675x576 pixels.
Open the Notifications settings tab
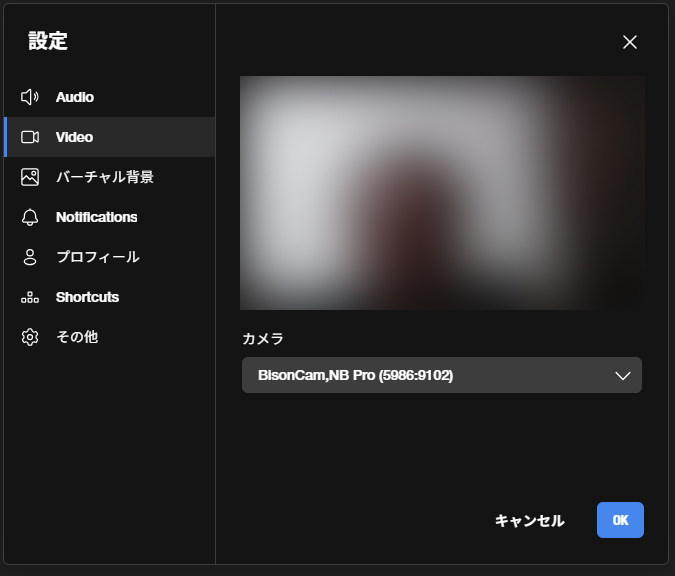(110, 217)
